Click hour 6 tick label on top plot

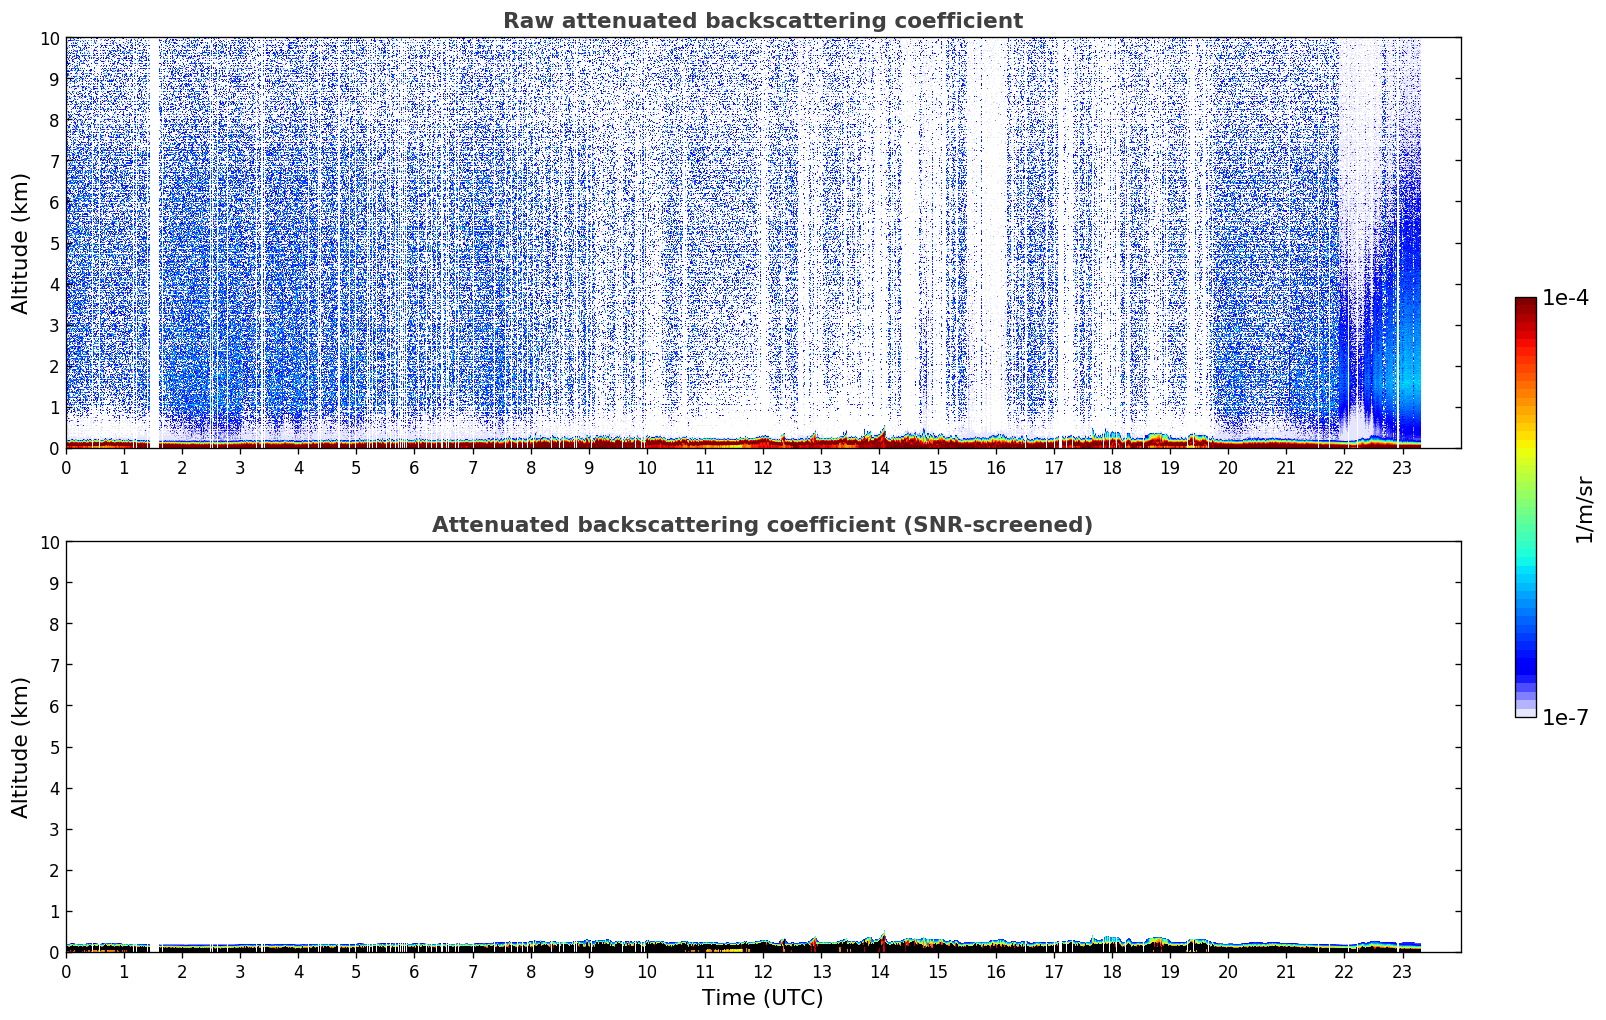(x=414, y=468)
